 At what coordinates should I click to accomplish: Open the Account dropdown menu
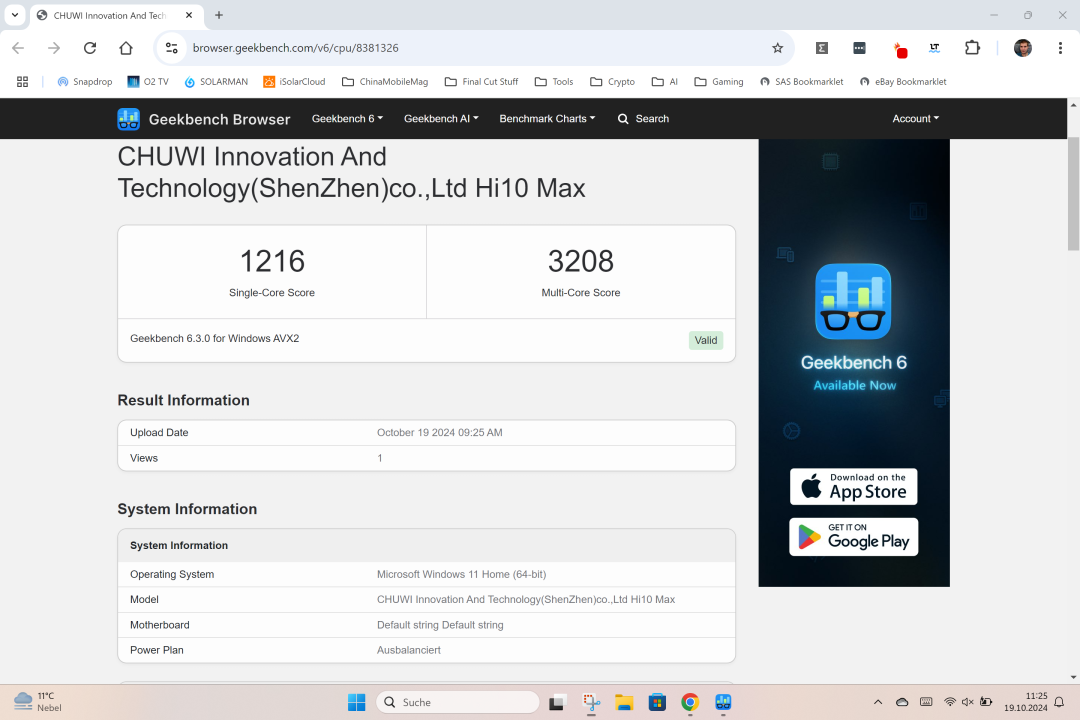(x=915, y=119)
